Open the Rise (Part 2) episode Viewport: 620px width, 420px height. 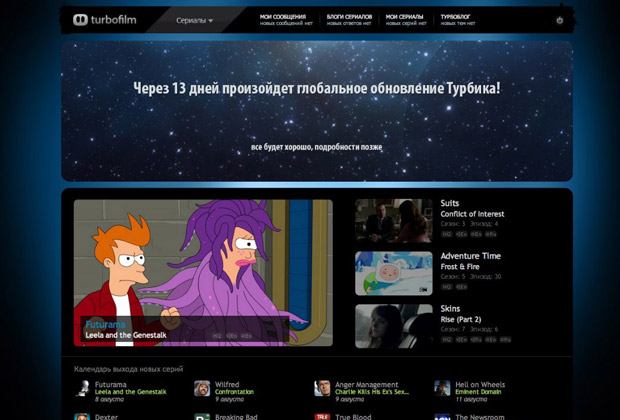click(461, 320)
